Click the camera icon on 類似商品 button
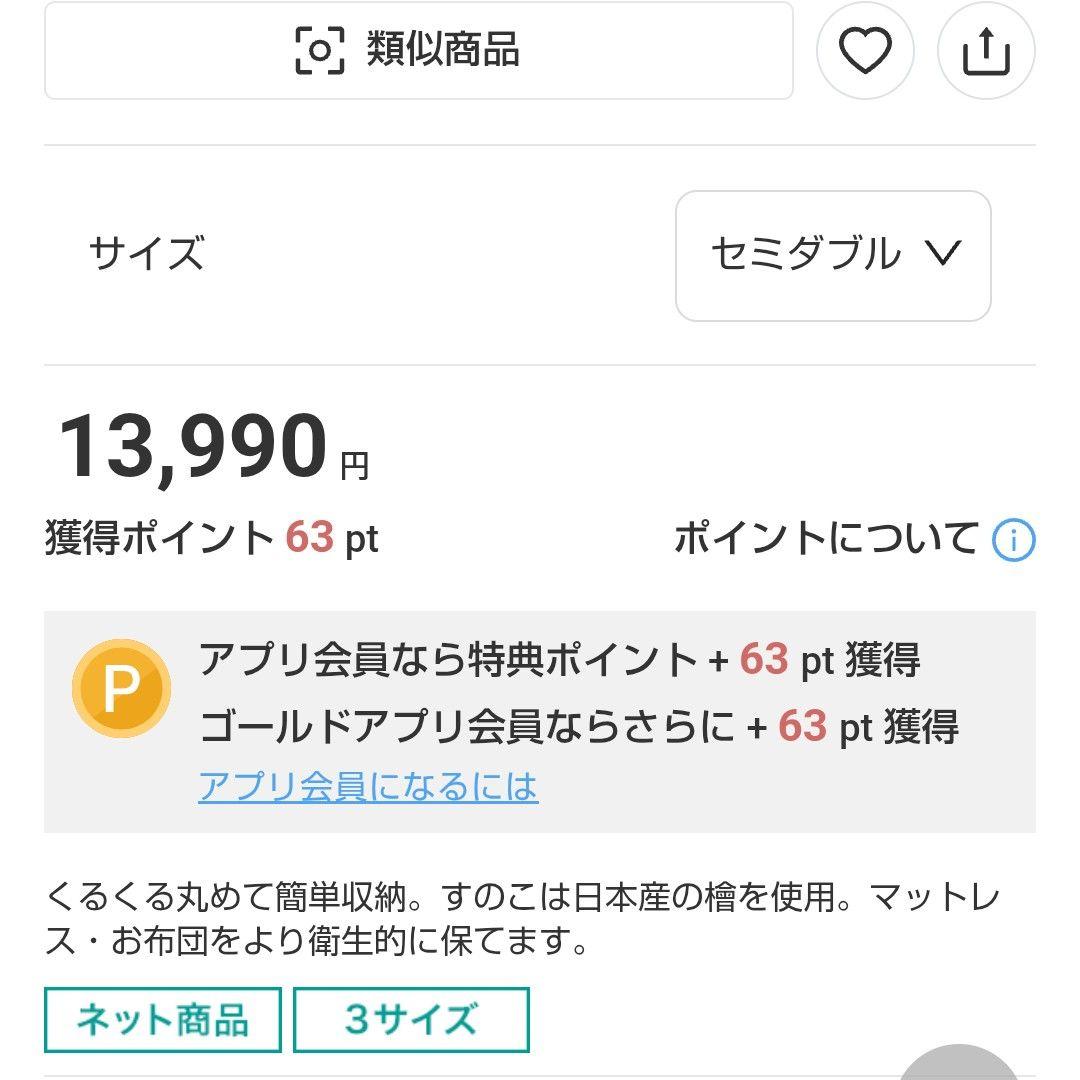 tap(320, 52)
